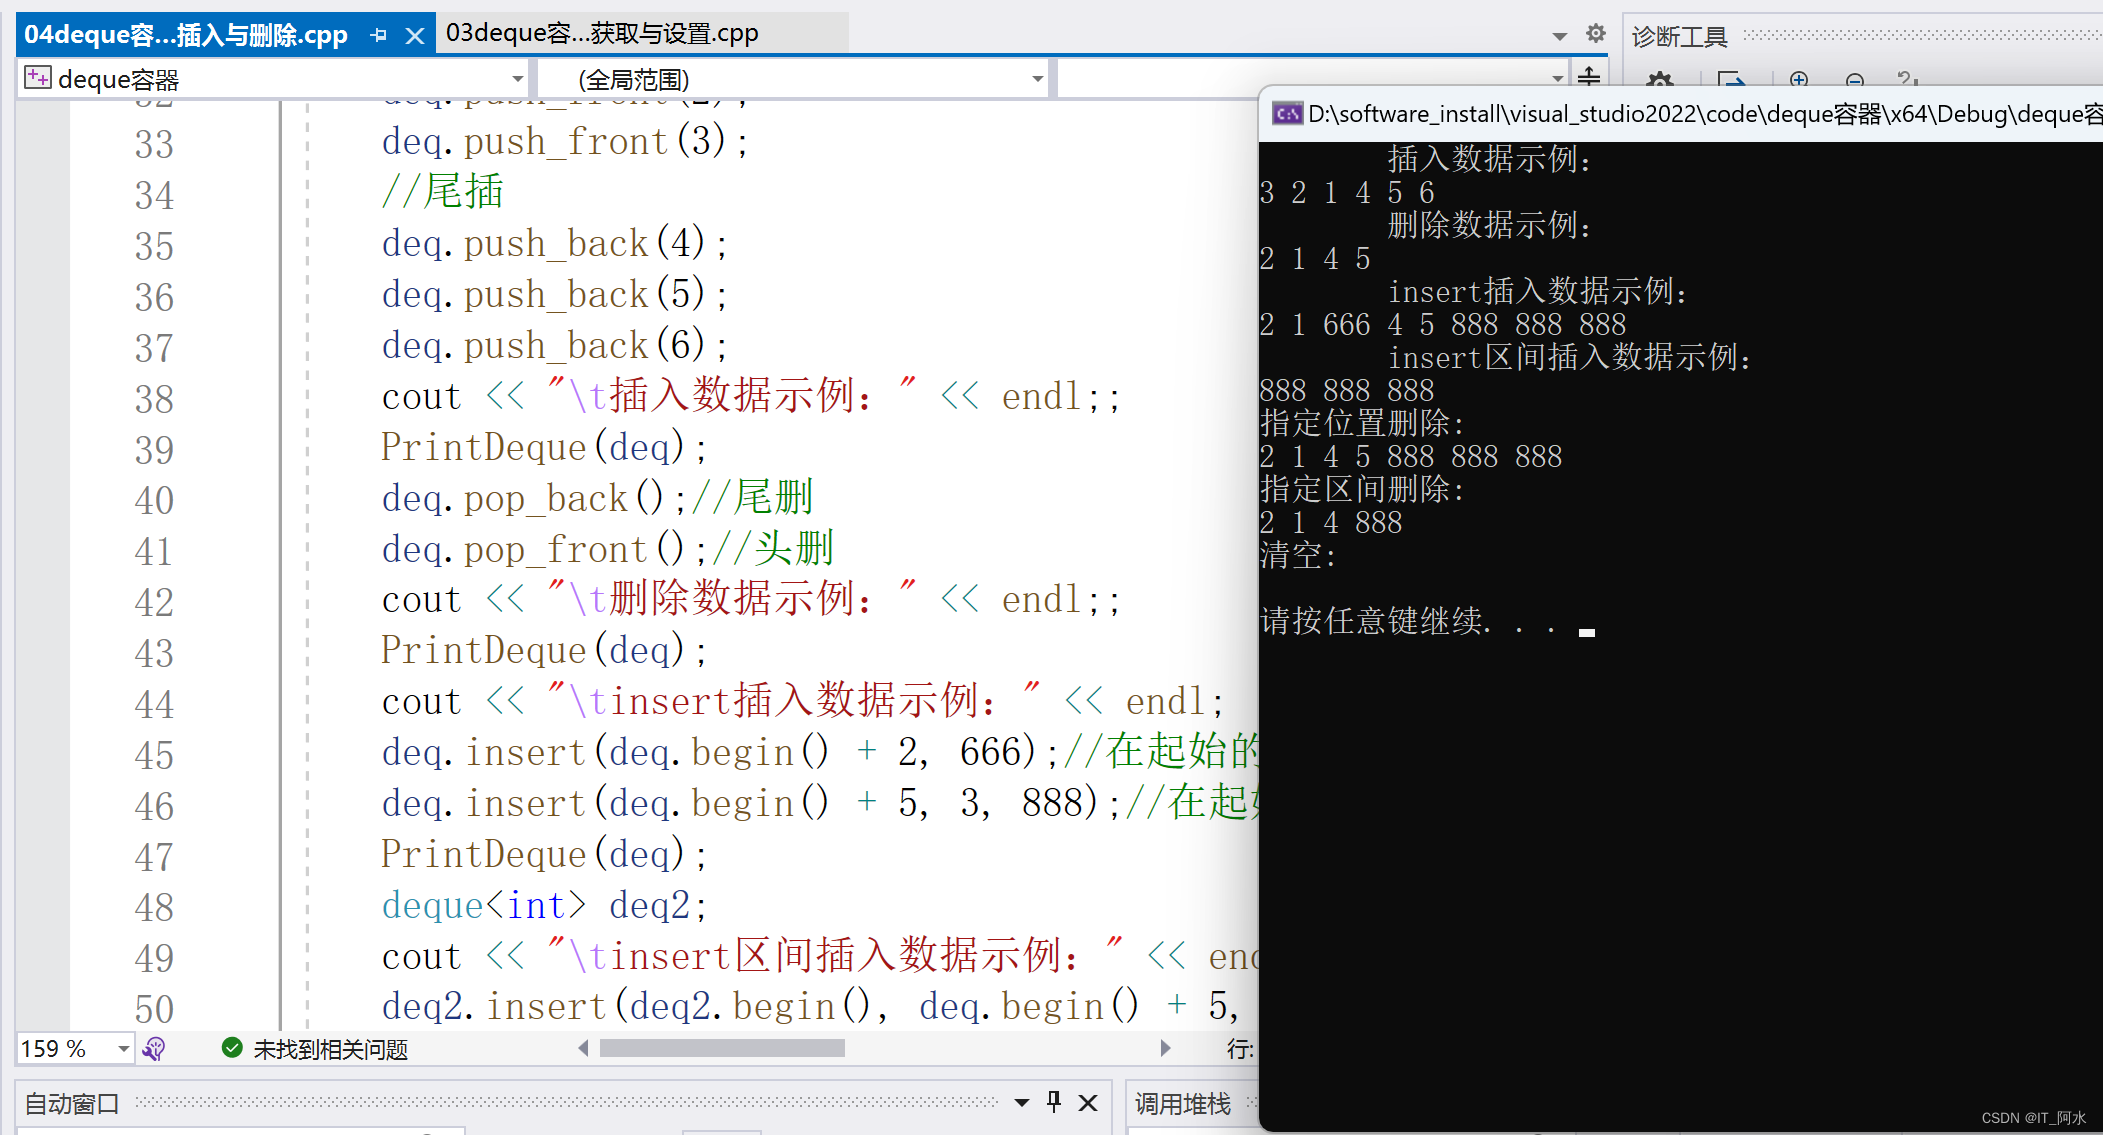
Task: Open the tab settings gear icon
Action: coord(1596,33)
